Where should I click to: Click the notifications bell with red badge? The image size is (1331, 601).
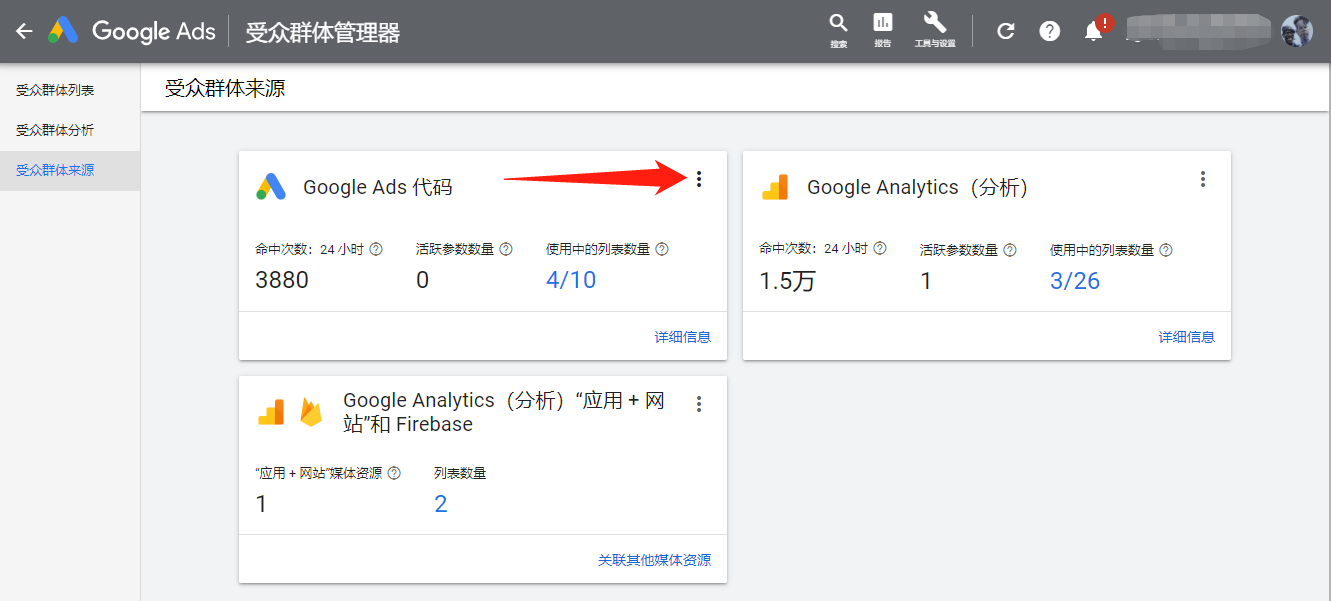[1092, 31]
